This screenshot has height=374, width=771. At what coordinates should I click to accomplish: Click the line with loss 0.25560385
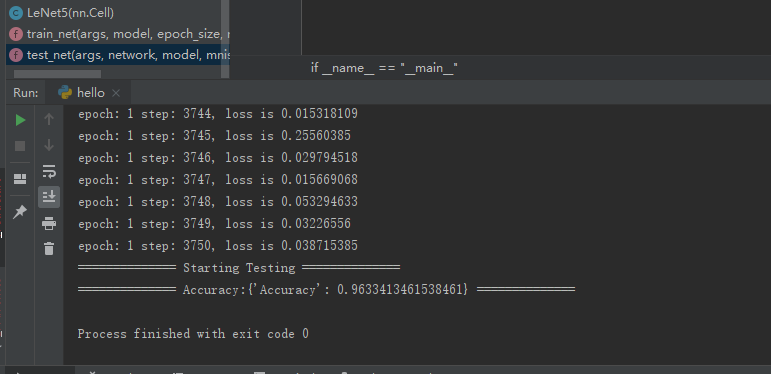tap(214, 136)
